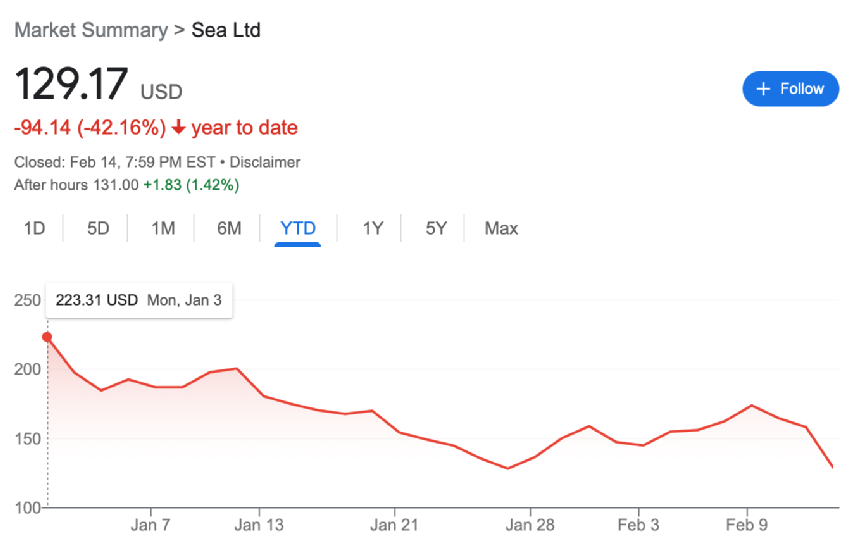Click the Sea Ltd title text
The width and height of the screenshot is (861, 540).
(226, 30)
